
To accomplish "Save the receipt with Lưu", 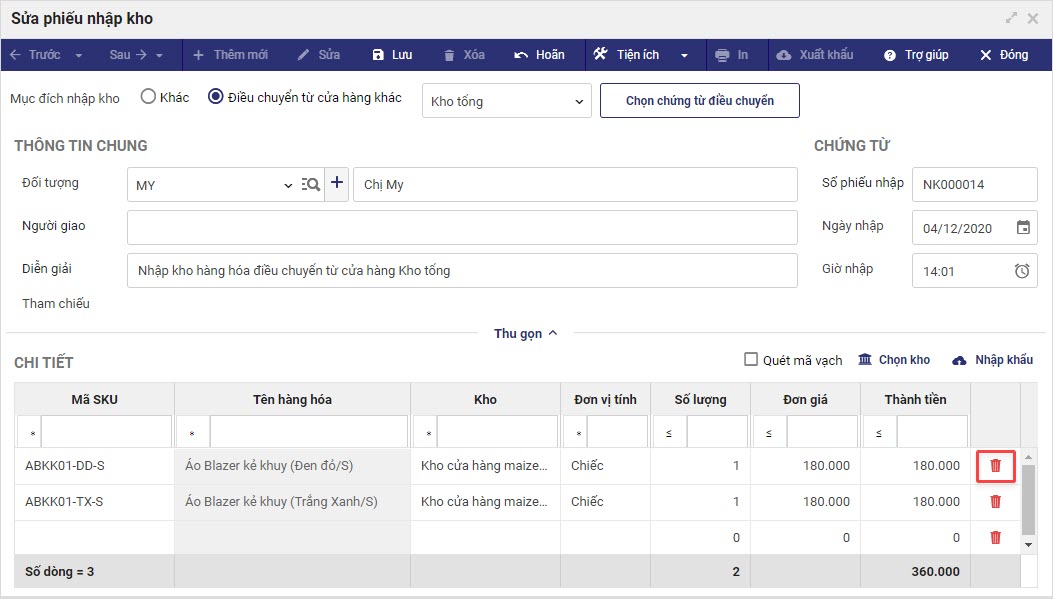I will 391,55.
